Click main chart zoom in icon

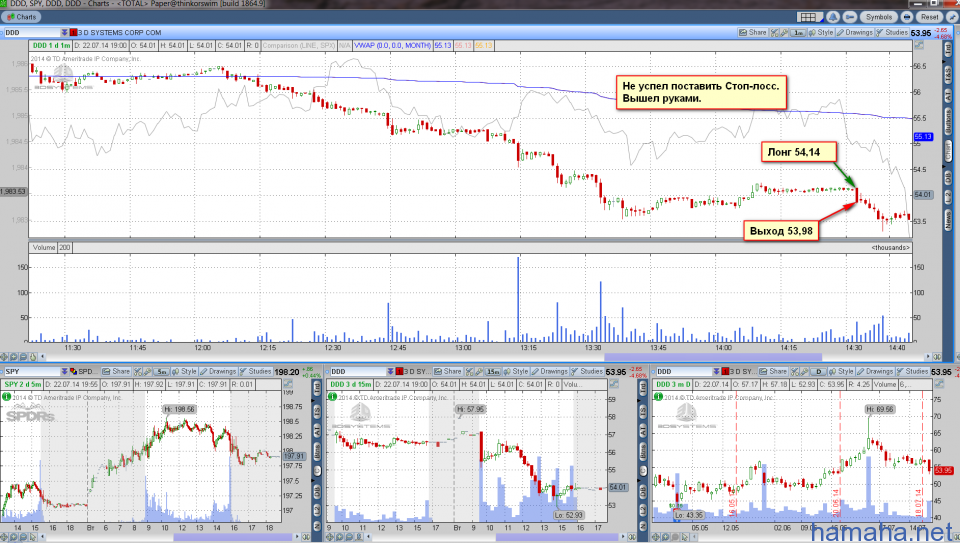point(14,356)
